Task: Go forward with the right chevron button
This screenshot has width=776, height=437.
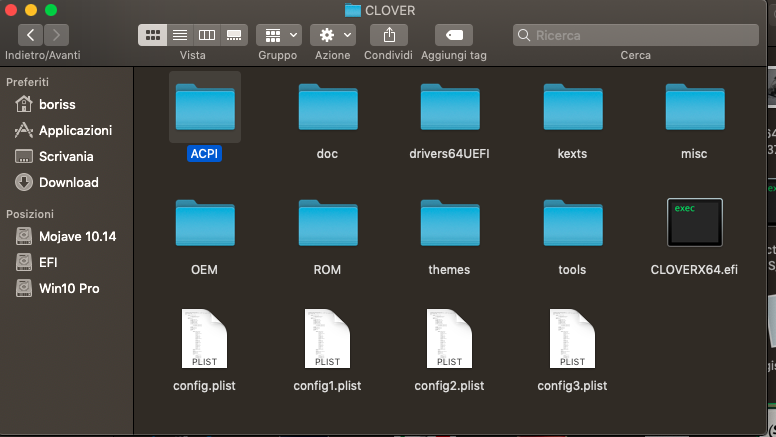Action: 56,35
